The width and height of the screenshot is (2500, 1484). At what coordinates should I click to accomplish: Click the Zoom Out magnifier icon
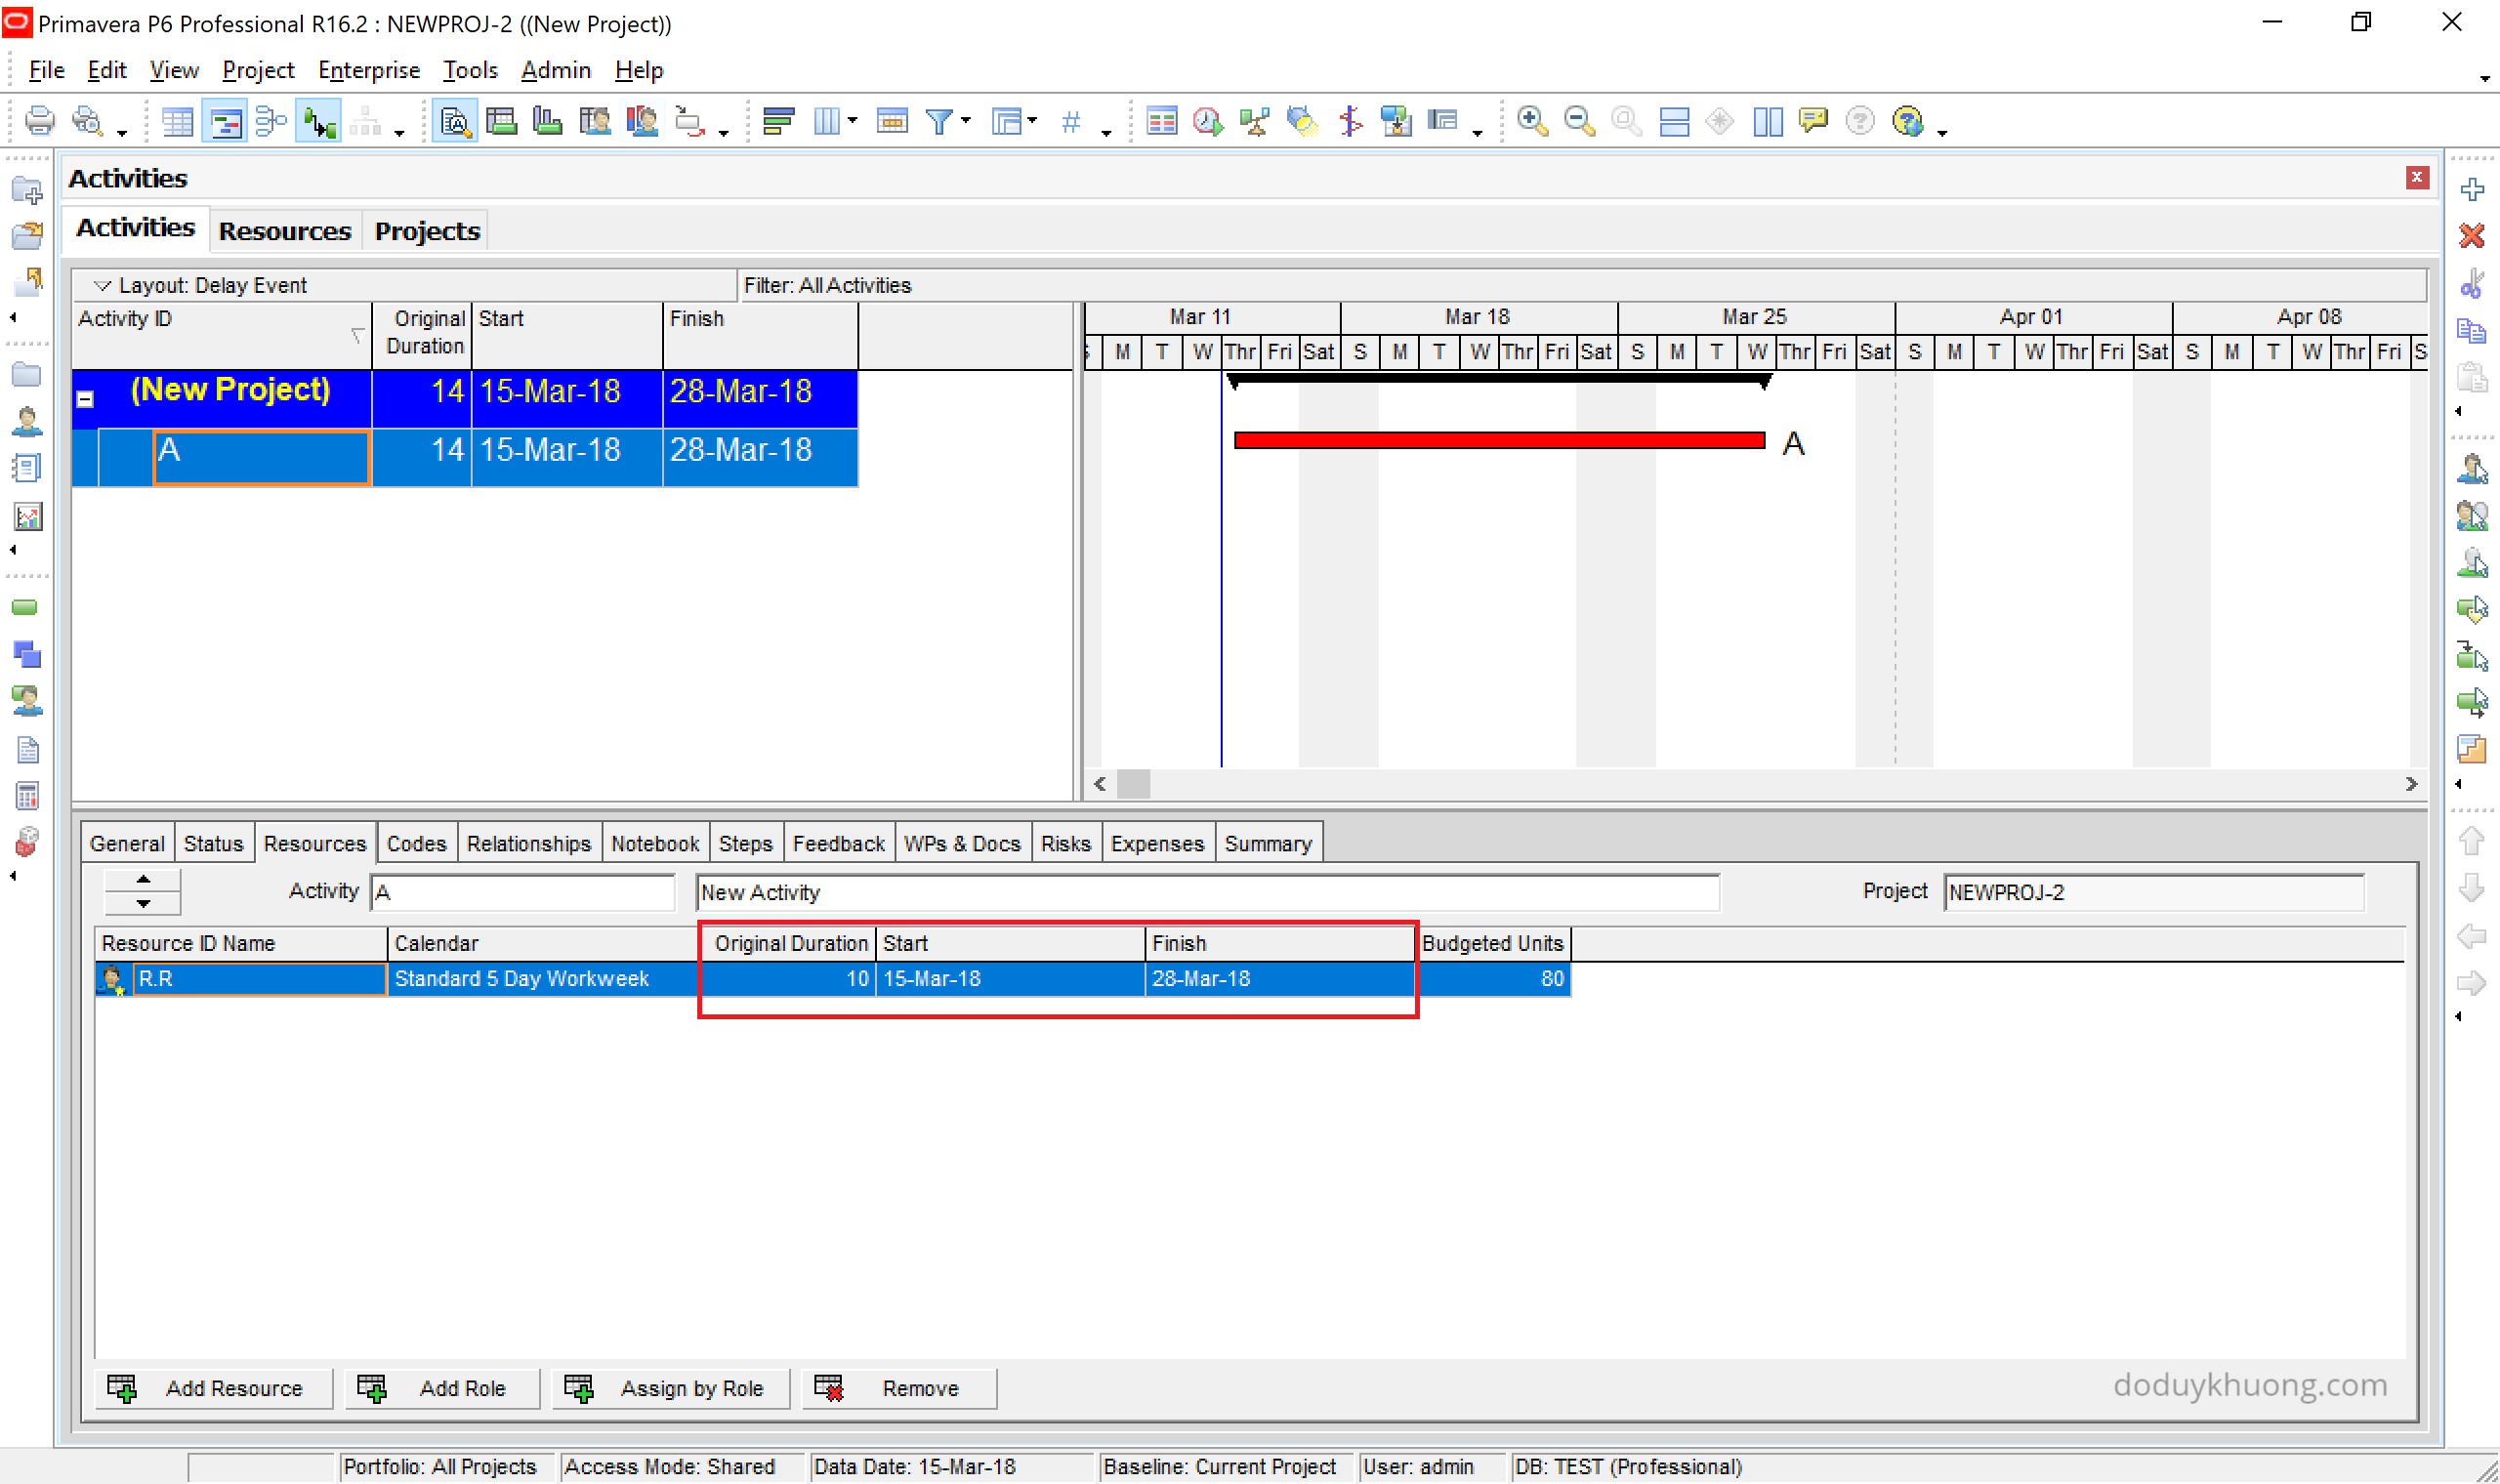click(1578, 121)
